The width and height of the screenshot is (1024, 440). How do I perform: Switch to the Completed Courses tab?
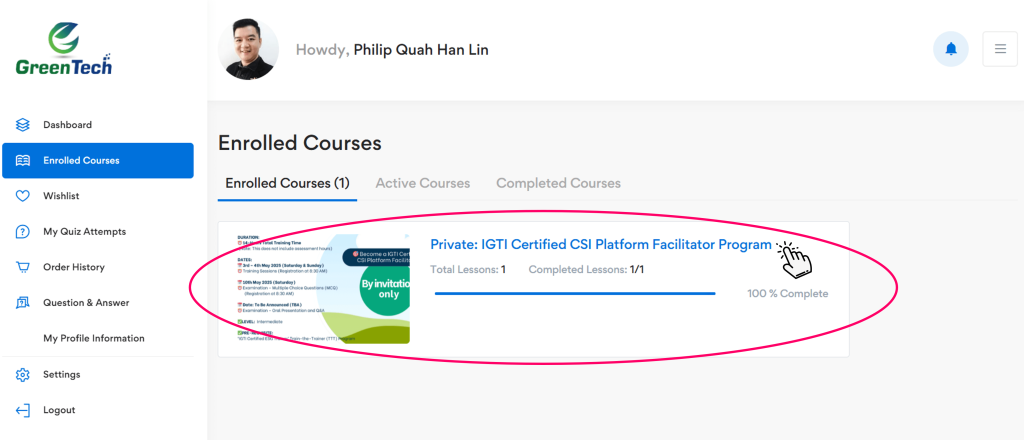(558, 183)
